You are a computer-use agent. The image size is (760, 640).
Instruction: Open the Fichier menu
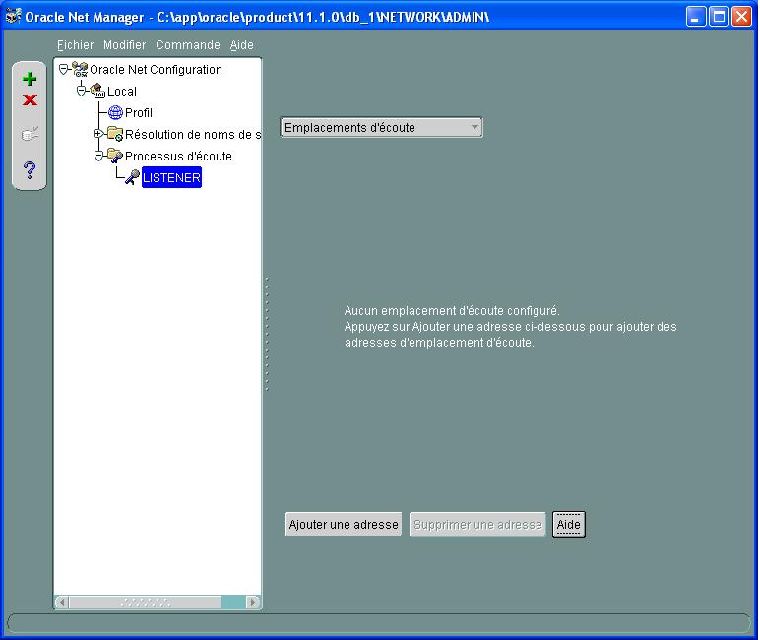click(x=75, y=45)
